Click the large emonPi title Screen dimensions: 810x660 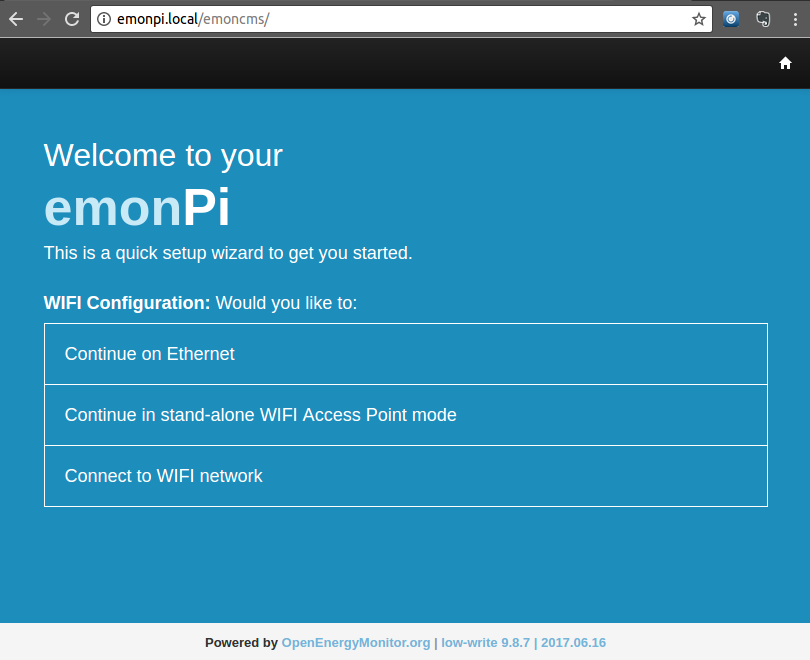click(137, 208)
